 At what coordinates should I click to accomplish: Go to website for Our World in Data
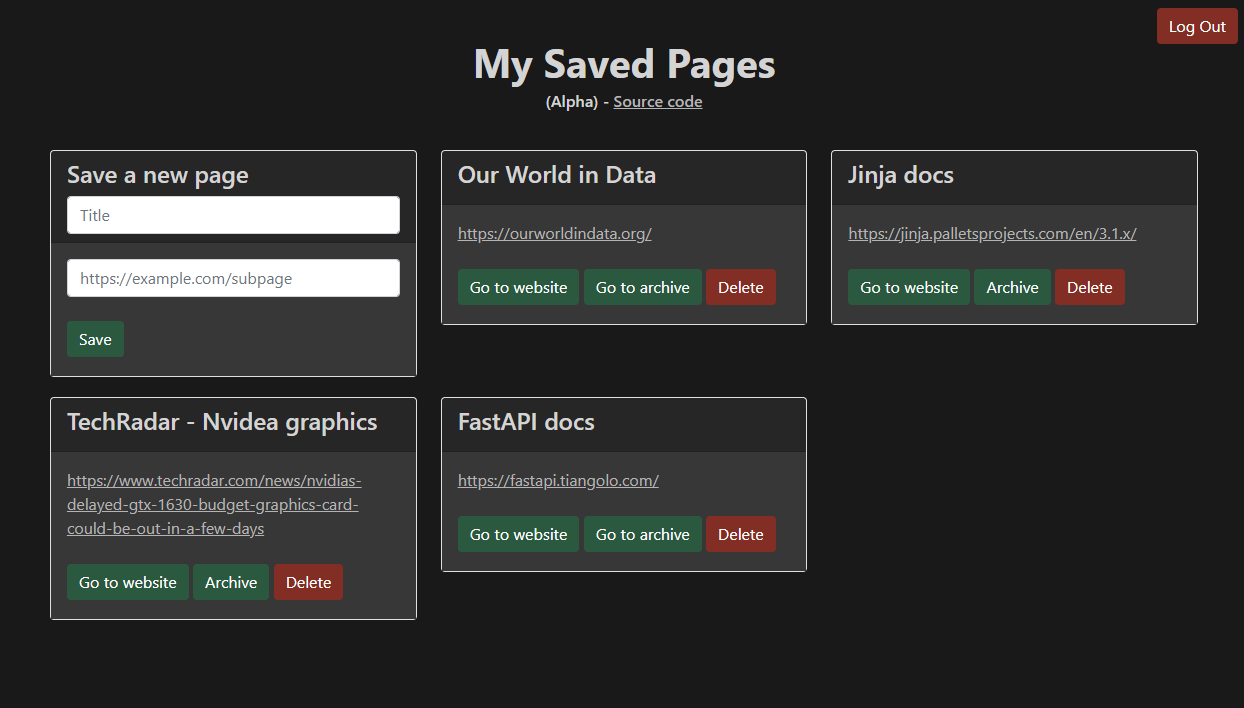[518, 287]
